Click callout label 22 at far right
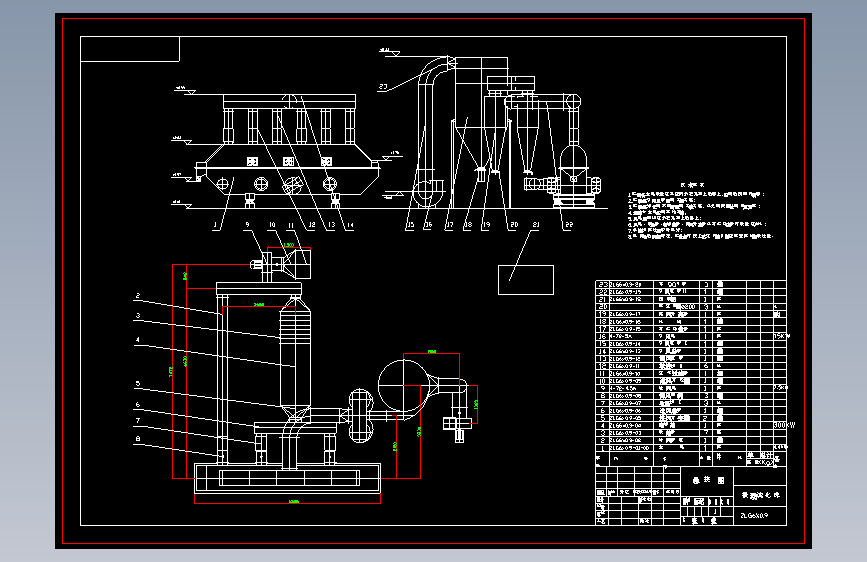Viewport: 867px width, 562px height. pos(568,225)
